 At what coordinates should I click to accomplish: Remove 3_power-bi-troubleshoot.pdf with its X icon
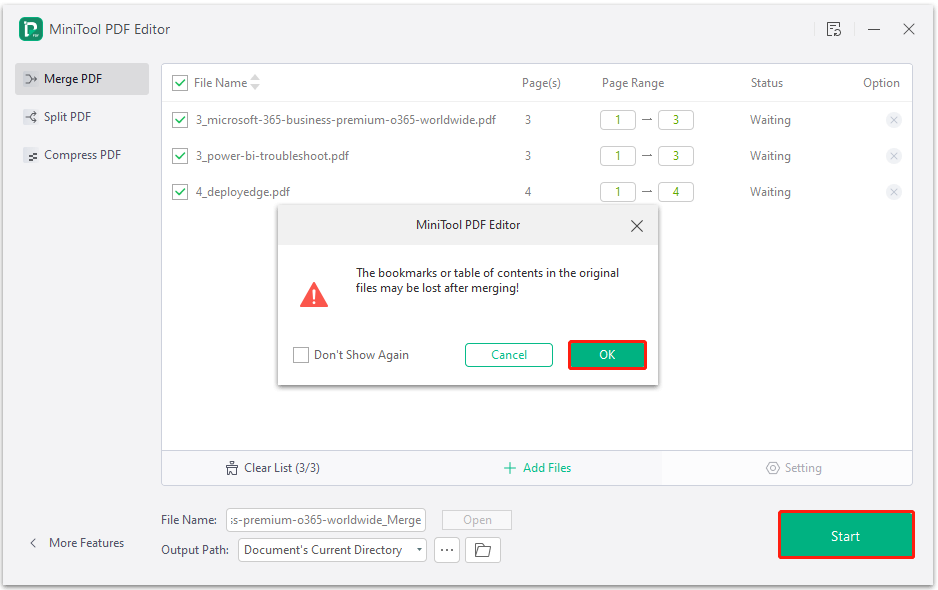pyautogui.click(x=894, y=156)
